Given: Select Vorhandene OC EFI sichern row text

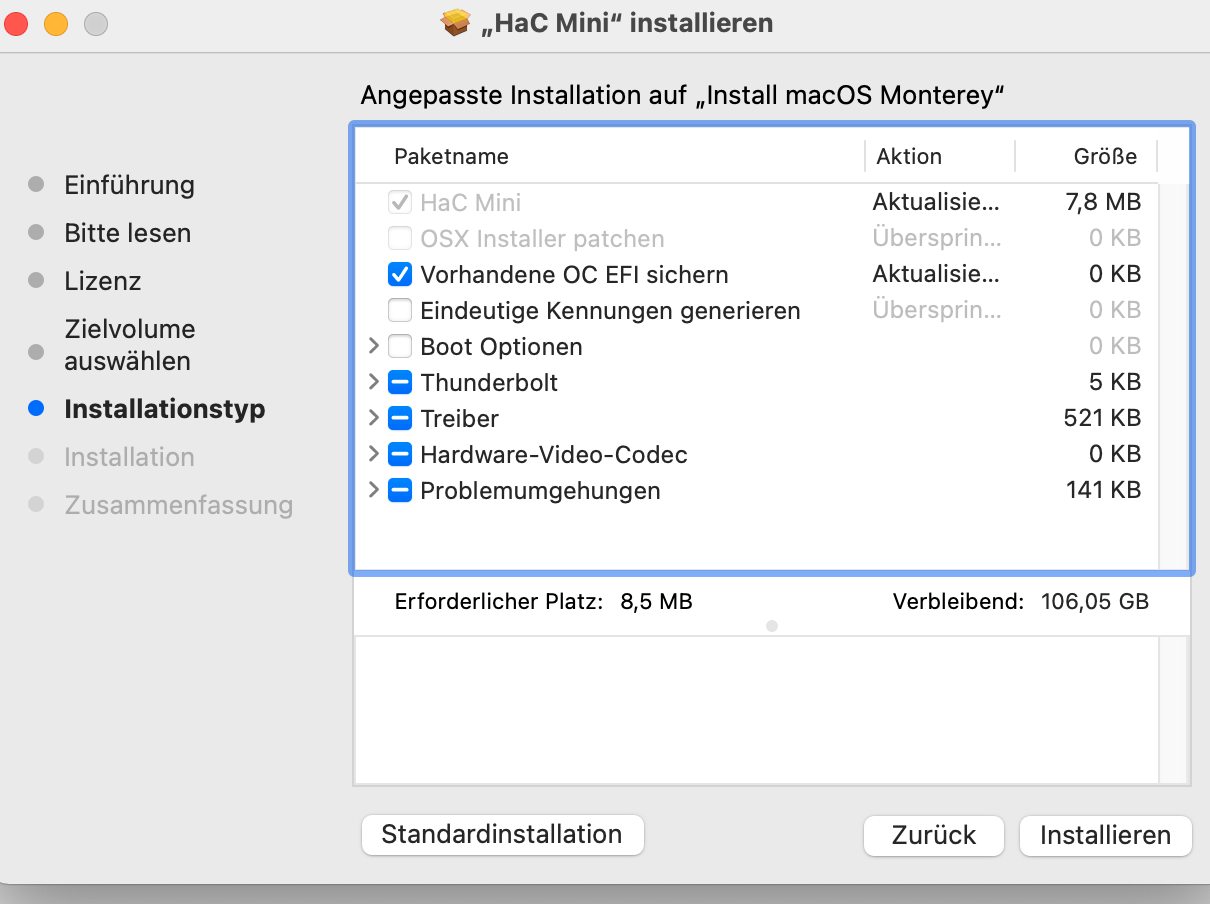Looking at the screenshot, I should [x=574, y=275].
